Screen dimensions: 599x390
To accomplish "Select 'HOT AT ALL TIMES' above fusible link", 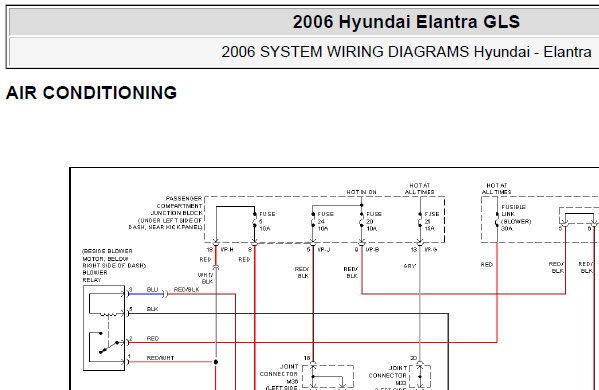I will [496, 189].
